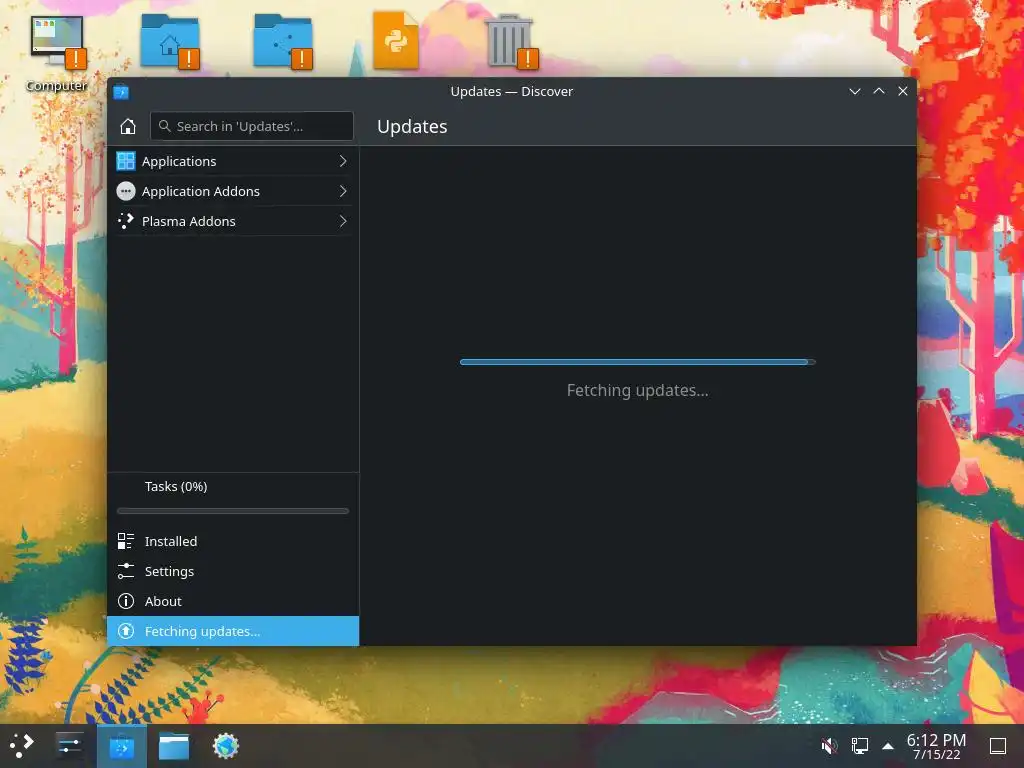Click the Settings sliders icon in sidebar
The height and width of the screenshot is (768, 1024).
[x=125, y=571]
